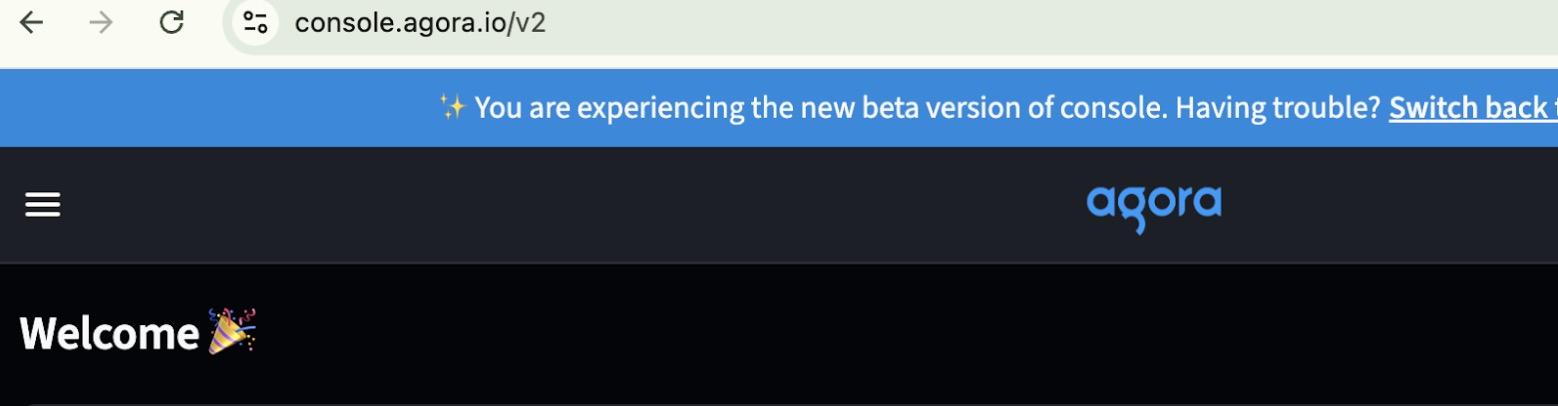
Task: Click the "Welcome" heading text
Action: click(109, 333)
